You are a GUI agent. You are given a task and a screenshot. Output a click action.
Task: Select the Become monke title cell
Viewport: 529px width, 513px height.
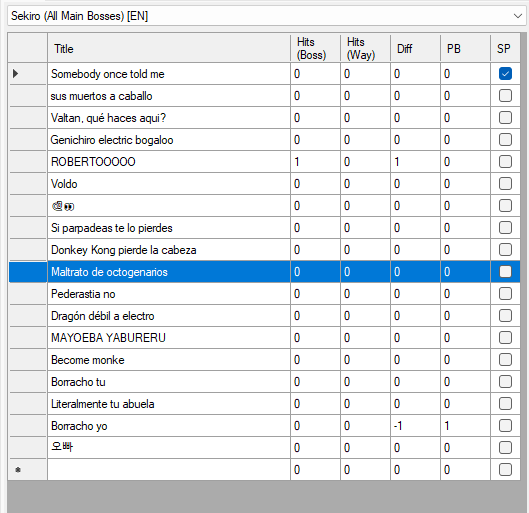(169, 360)
